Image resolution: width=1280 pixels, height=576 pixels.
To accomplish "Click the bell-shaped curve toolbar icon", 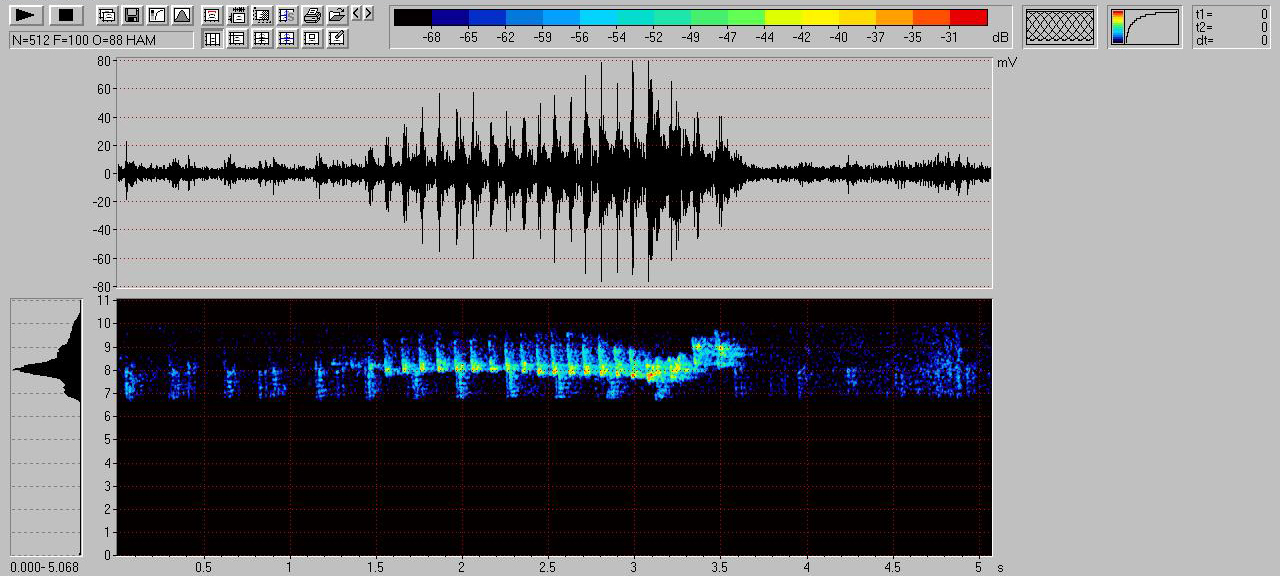I will [x=182, y=15].
